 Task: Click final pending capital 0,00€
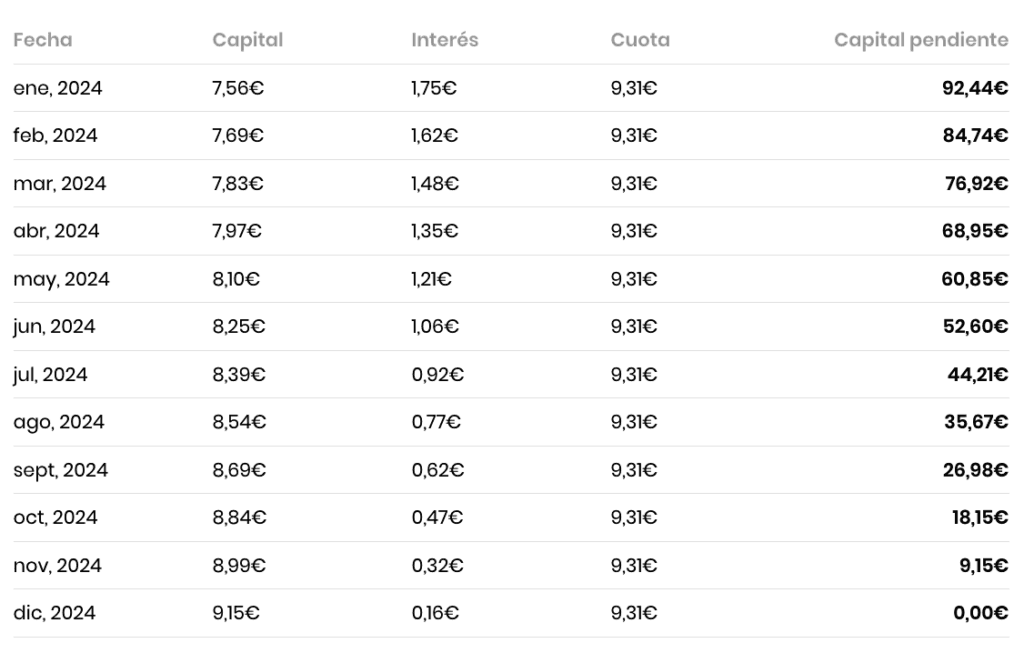pyautogui.click(x=980, y=613)
